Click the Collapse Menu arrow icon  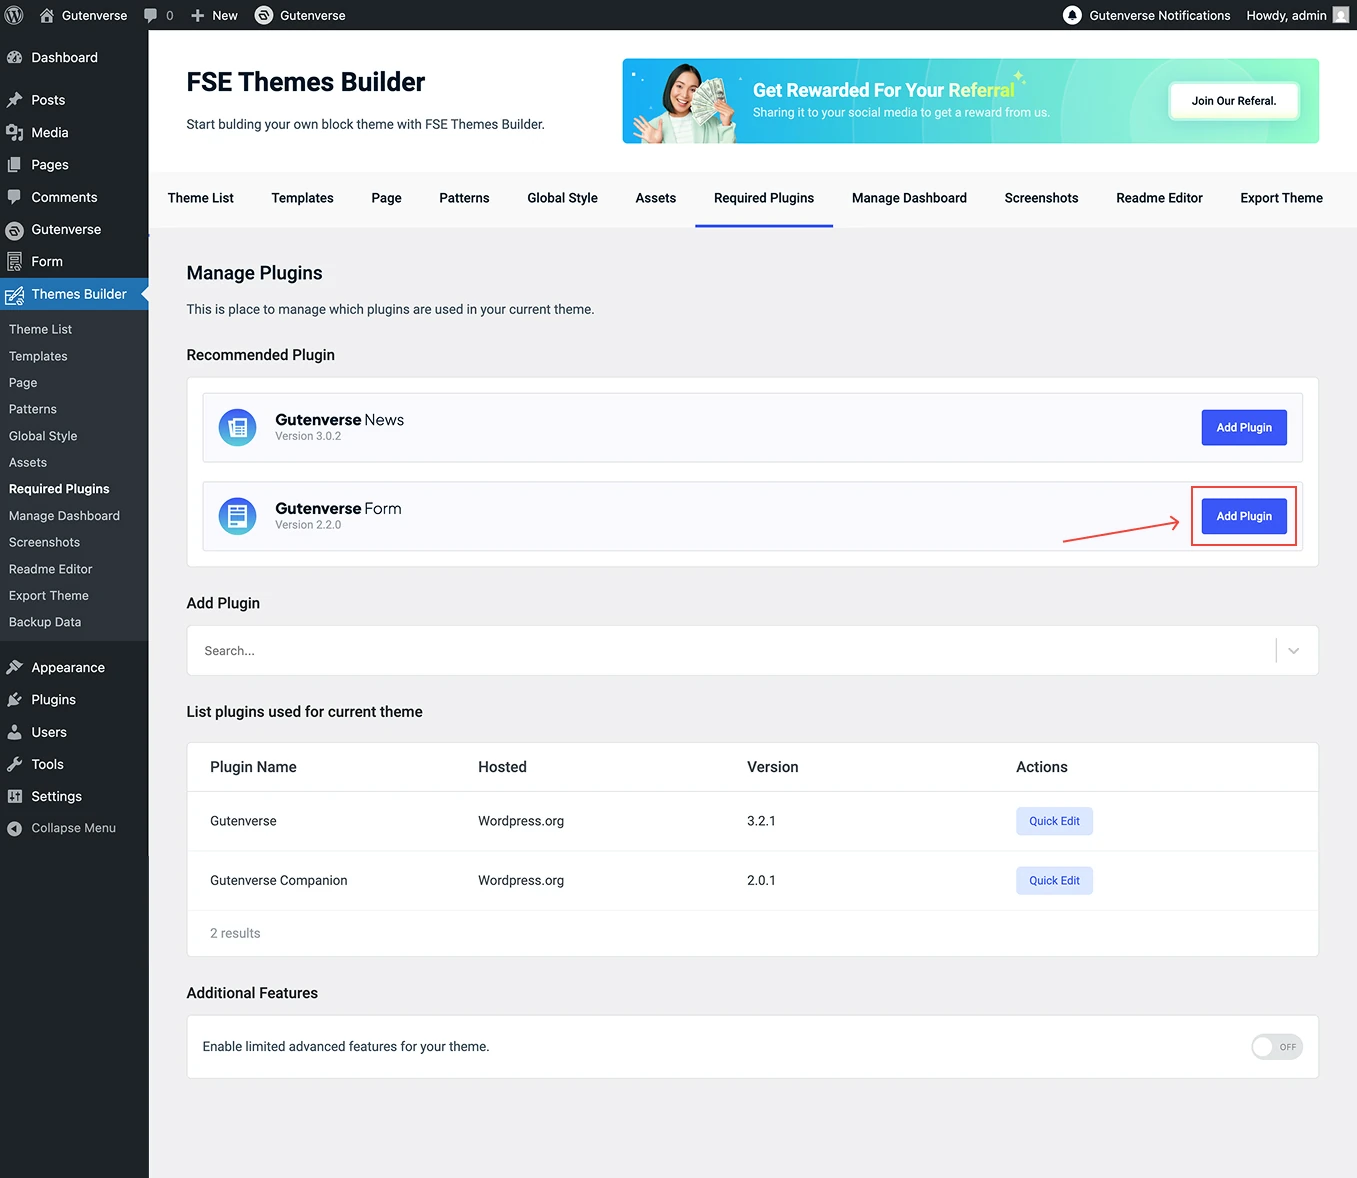tap(14, 828)
